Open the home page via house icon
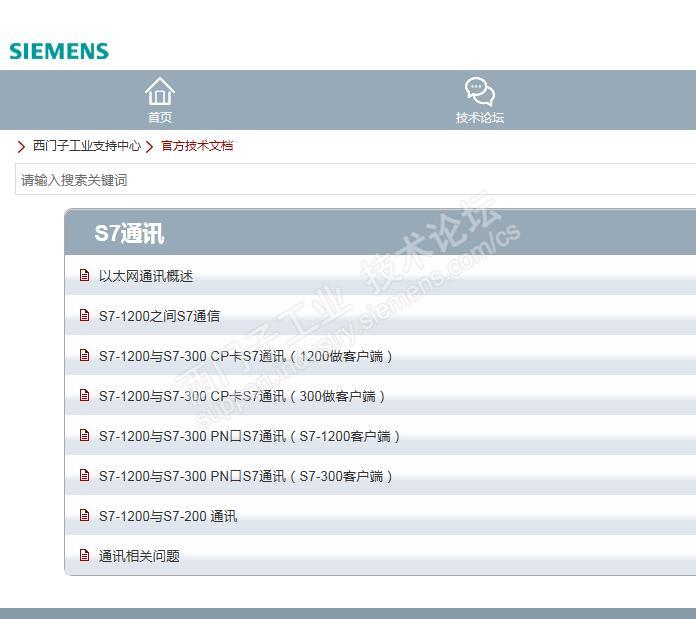 [x=160, y=91]
